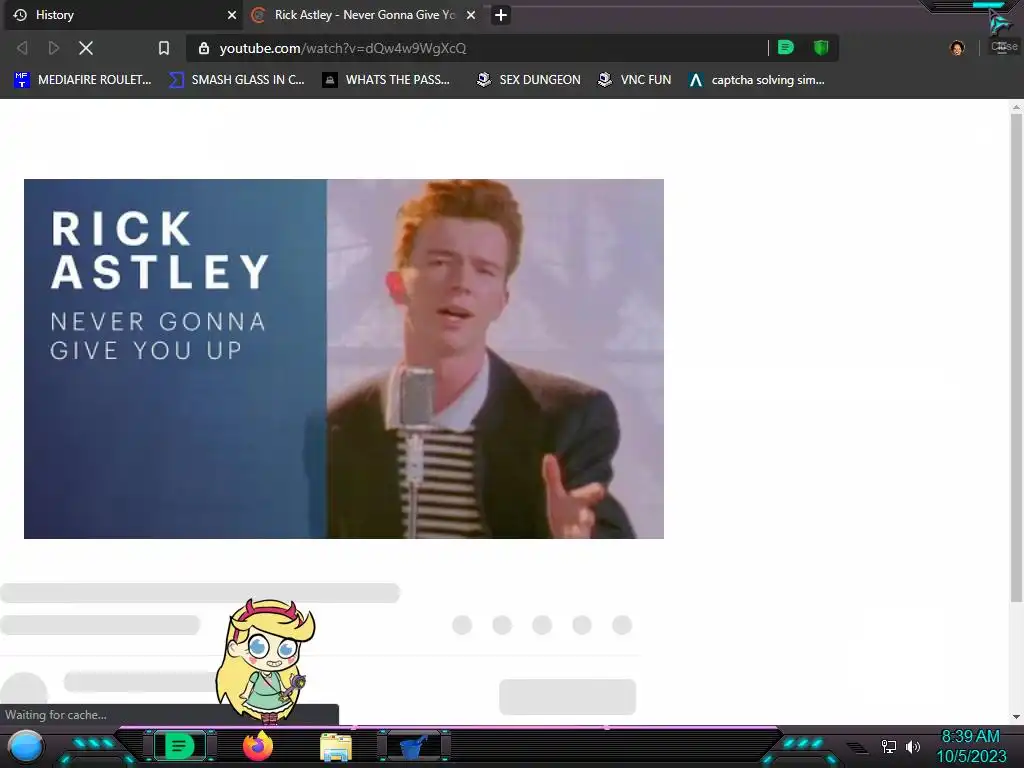Screen dimensions: 1024x768
Task: Go back to the previous page
Action: pos(22,48)
